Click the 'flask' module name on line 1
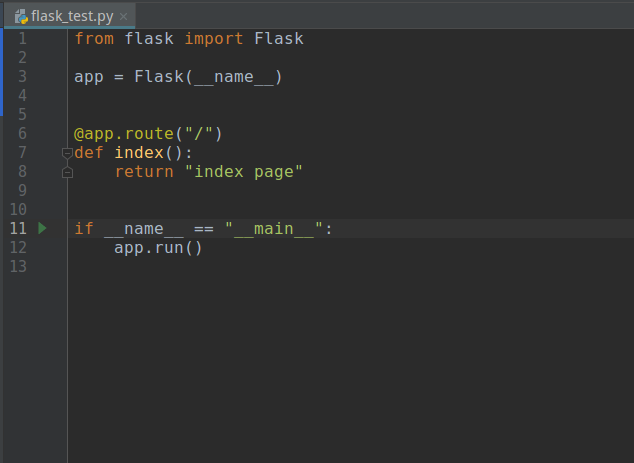Image resolution: width=634 pixels, height=463 pixels. click(149, 39)
